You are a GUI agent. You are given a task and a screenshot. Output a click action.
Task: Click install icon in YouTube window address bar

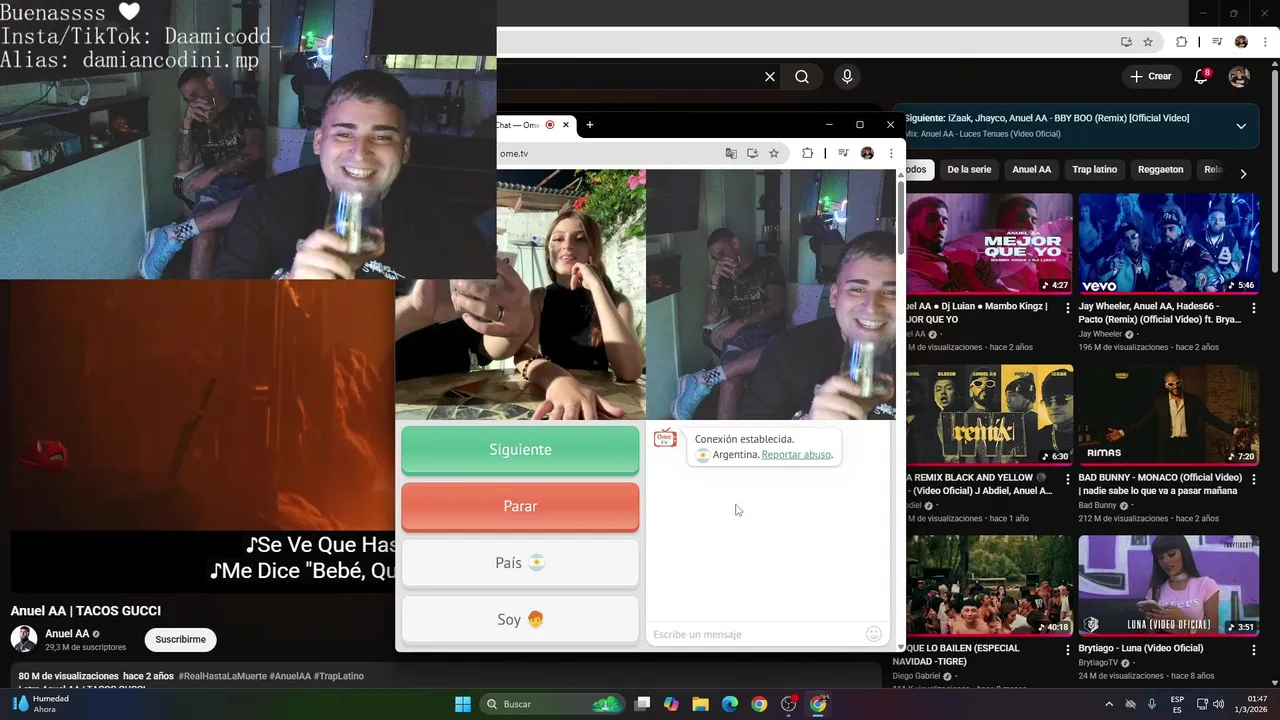pyautogui.click(x=1126, y=42)
